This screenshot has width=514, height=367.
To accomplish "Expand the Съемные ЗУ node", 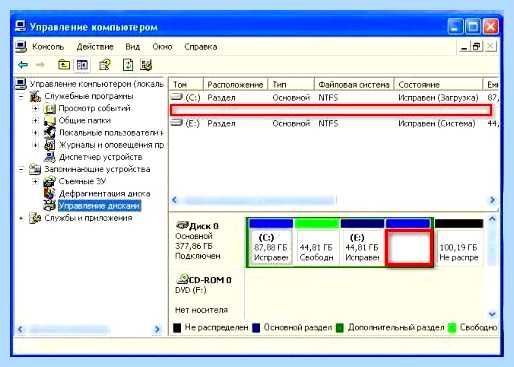I will 35,181.
